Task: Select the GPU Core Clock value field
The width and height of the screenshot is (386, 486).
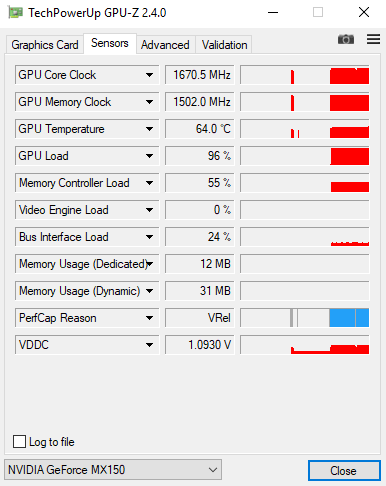Action: pyautogui.click(x=200, y=75)
